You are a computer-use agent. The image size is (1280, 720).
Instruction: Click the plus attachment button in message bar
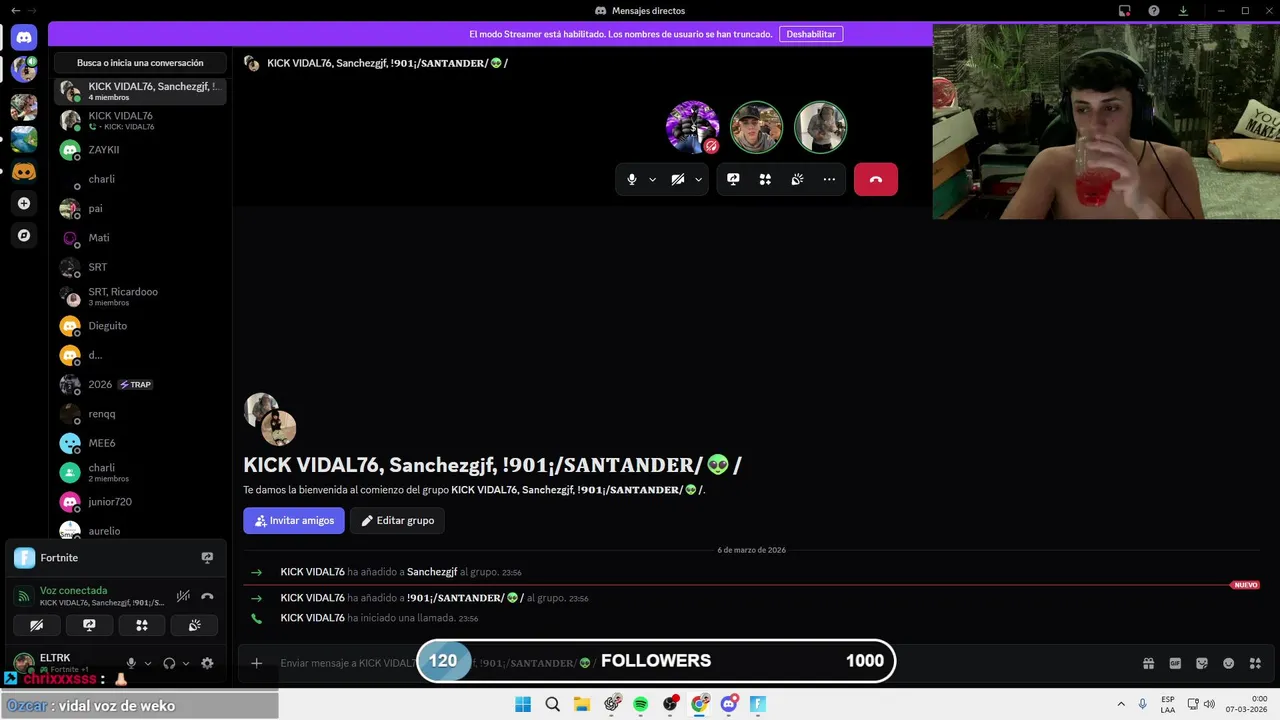tap(256, 662)
